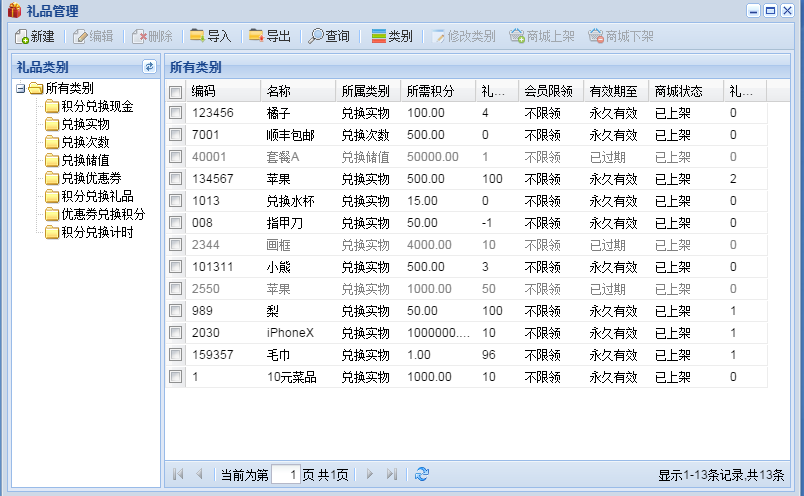Go to first page of records
The height and width of the screenshot is (496, 804).
pos(178,474)
